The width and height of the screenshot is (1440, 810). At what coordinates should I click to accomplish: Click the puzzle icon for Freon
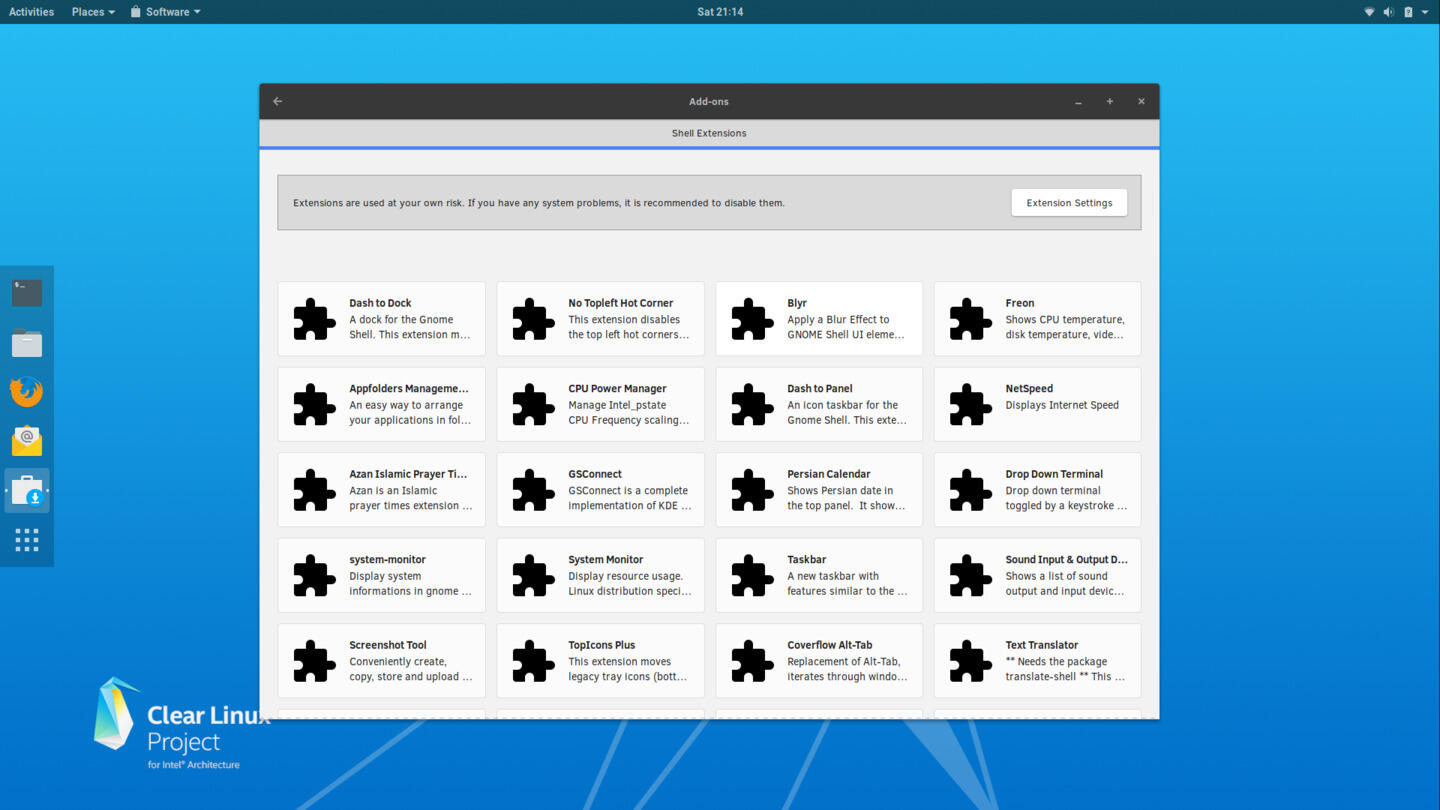[970, 319]
